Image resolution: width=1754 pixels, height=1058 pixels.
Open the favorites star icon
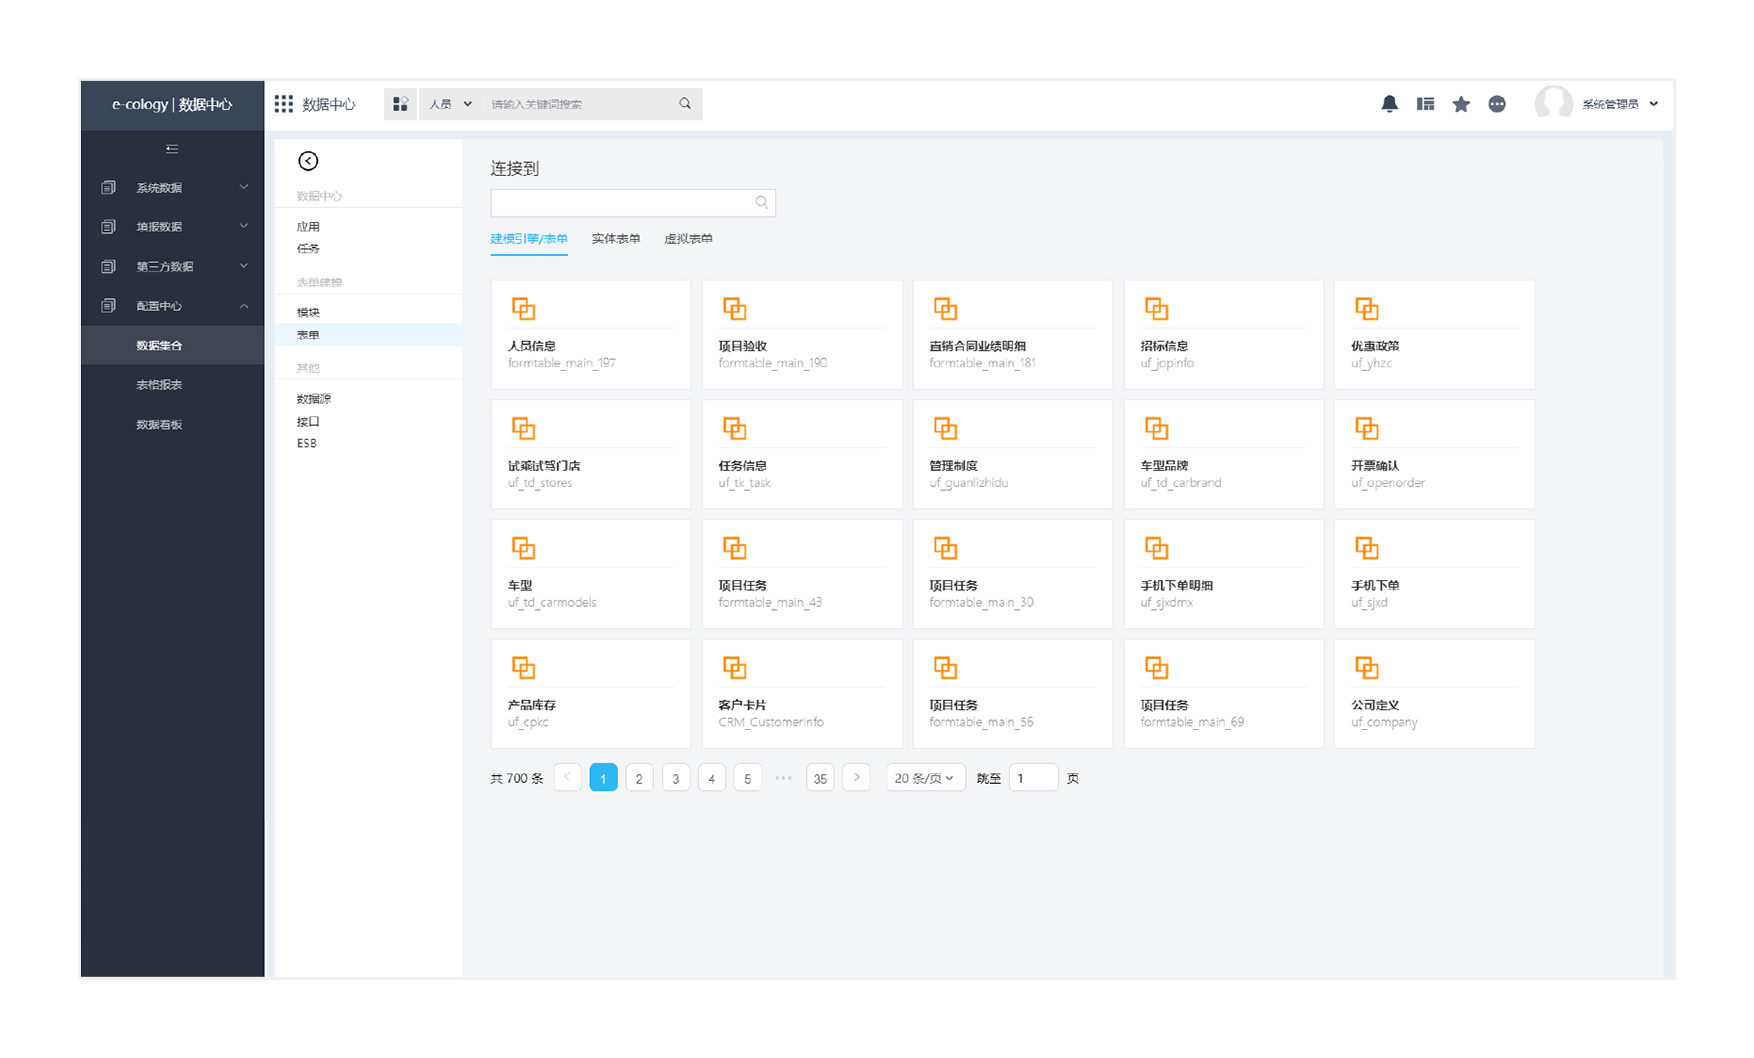tap(1461, 104)
